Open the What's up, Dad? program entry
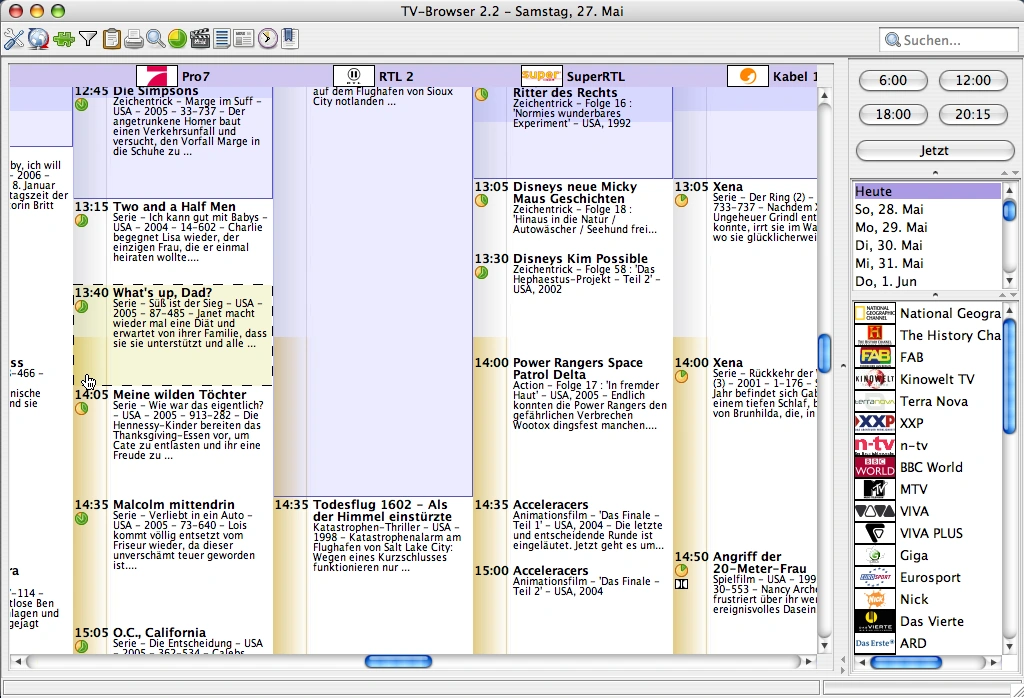 coord(173,335)
